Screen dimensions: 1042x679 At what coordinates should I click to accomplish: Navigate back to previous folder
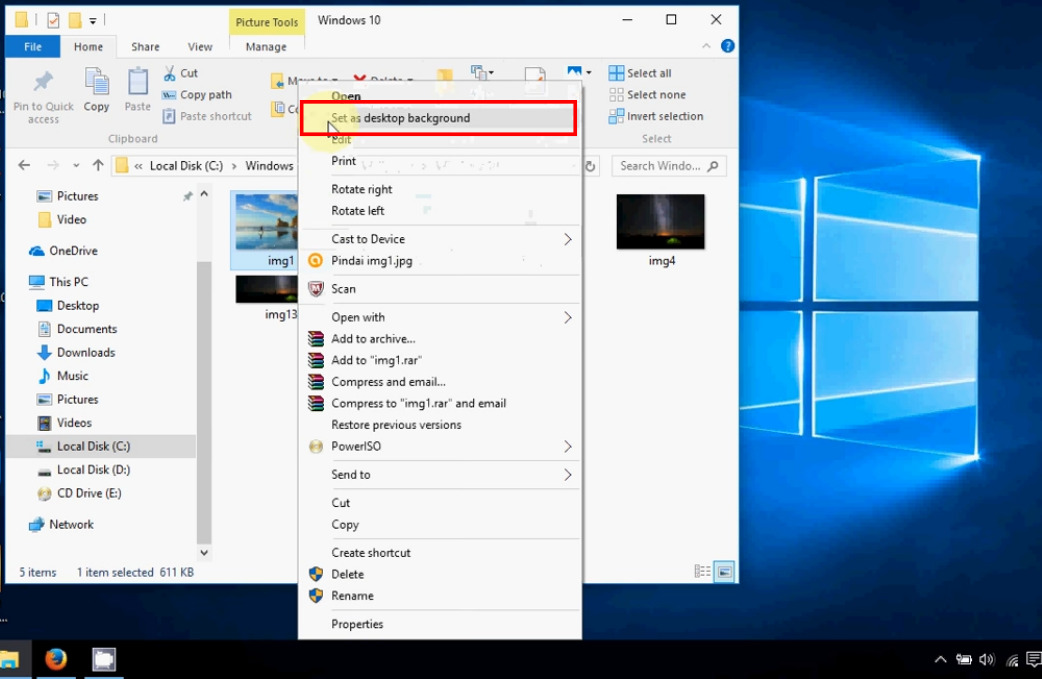click(22, 166)
